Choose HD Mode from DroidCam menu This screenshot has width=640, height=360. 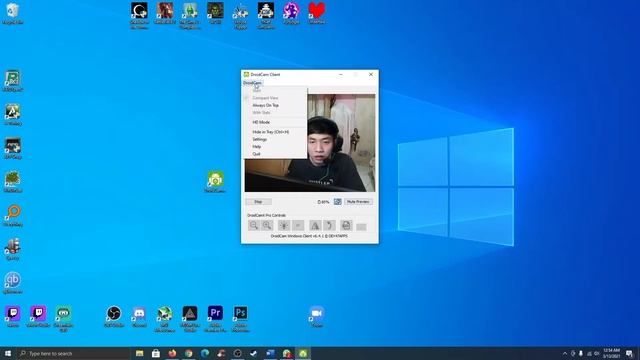point(261,122)
